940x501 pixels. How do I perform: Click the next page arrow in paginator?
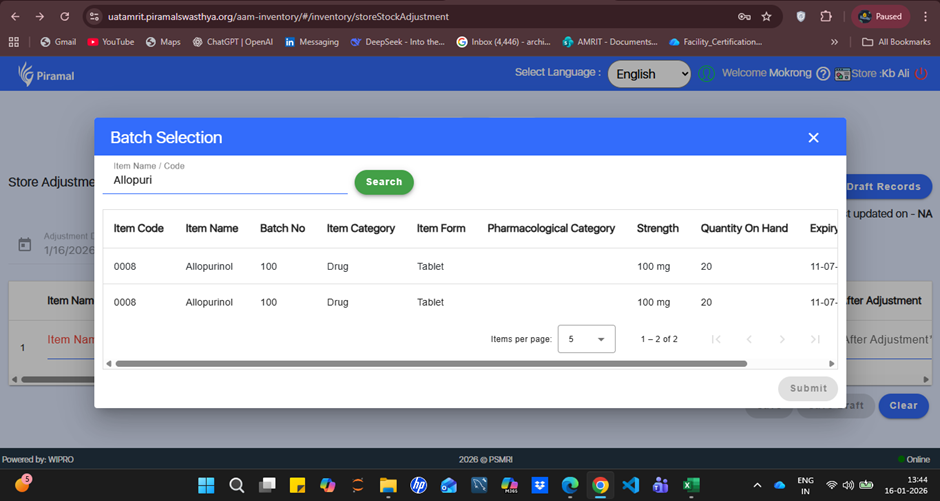coord(782,339)
